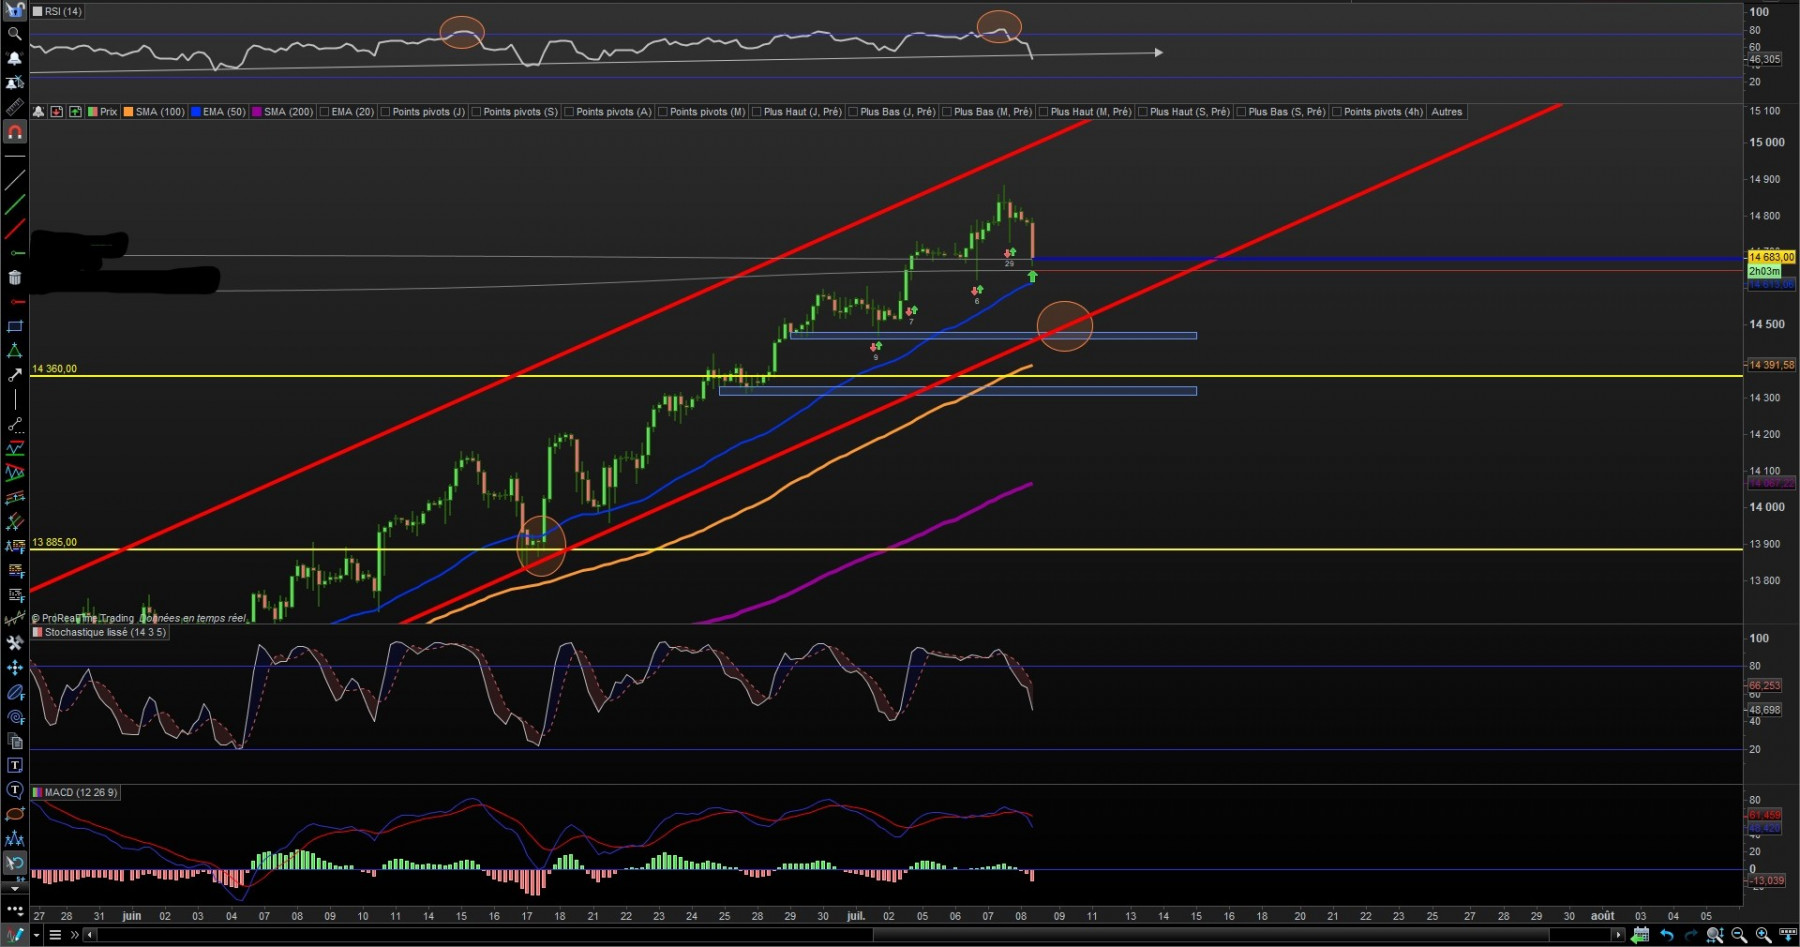Open the Autres indicators menu
The width and height of the screenshot is (1800, 947).
tap(1446, 112)
